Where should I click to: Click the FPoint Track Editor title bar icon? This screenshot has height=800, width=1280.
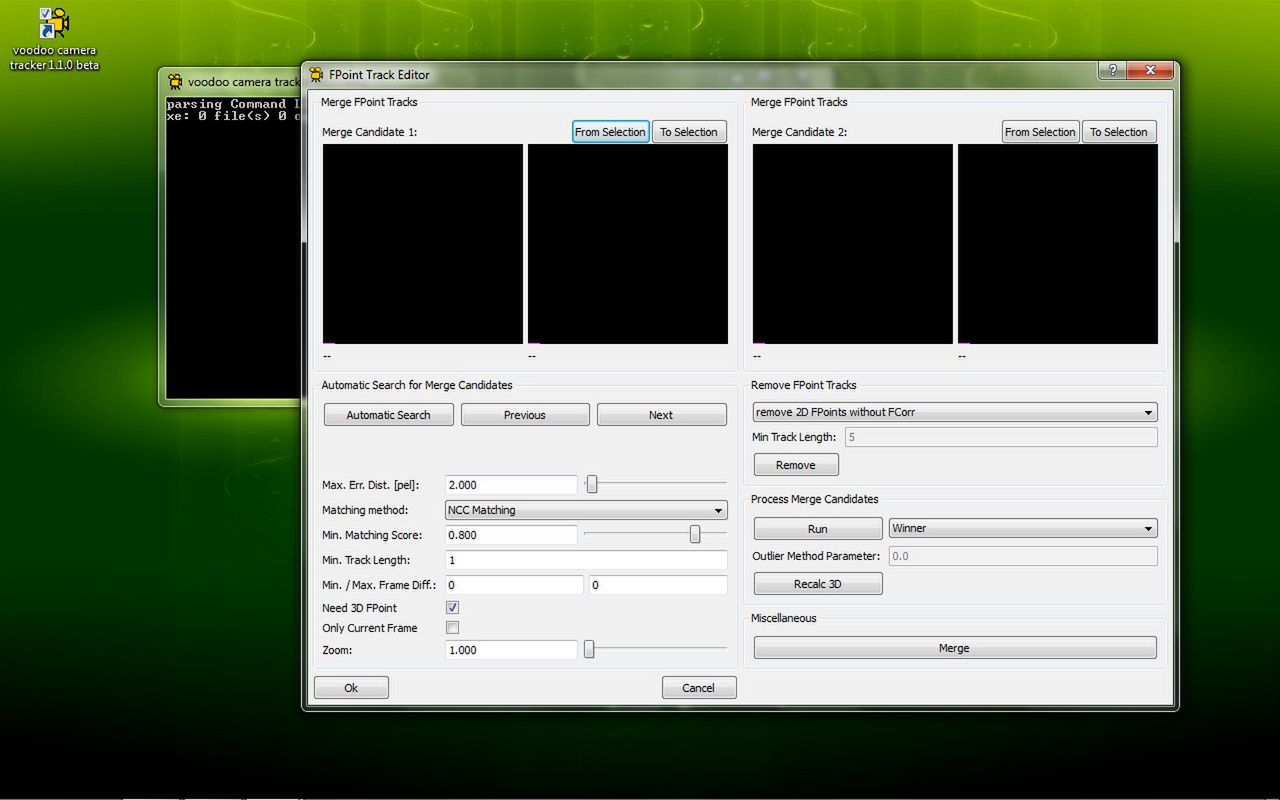317,74
